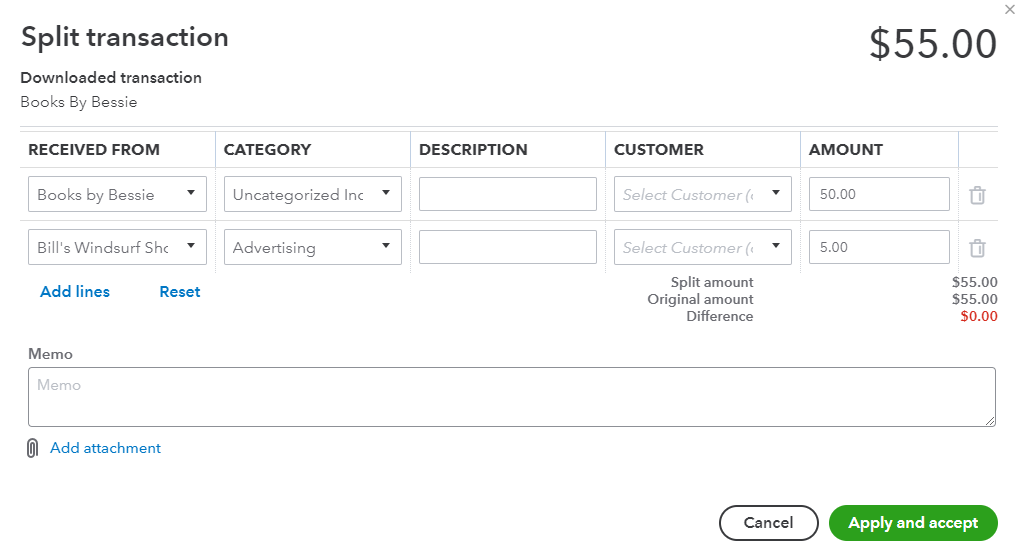Image resolution: width=1023 pixels, height=550 pixels.
Task: Click the second row description field
Action: (508, 247)
